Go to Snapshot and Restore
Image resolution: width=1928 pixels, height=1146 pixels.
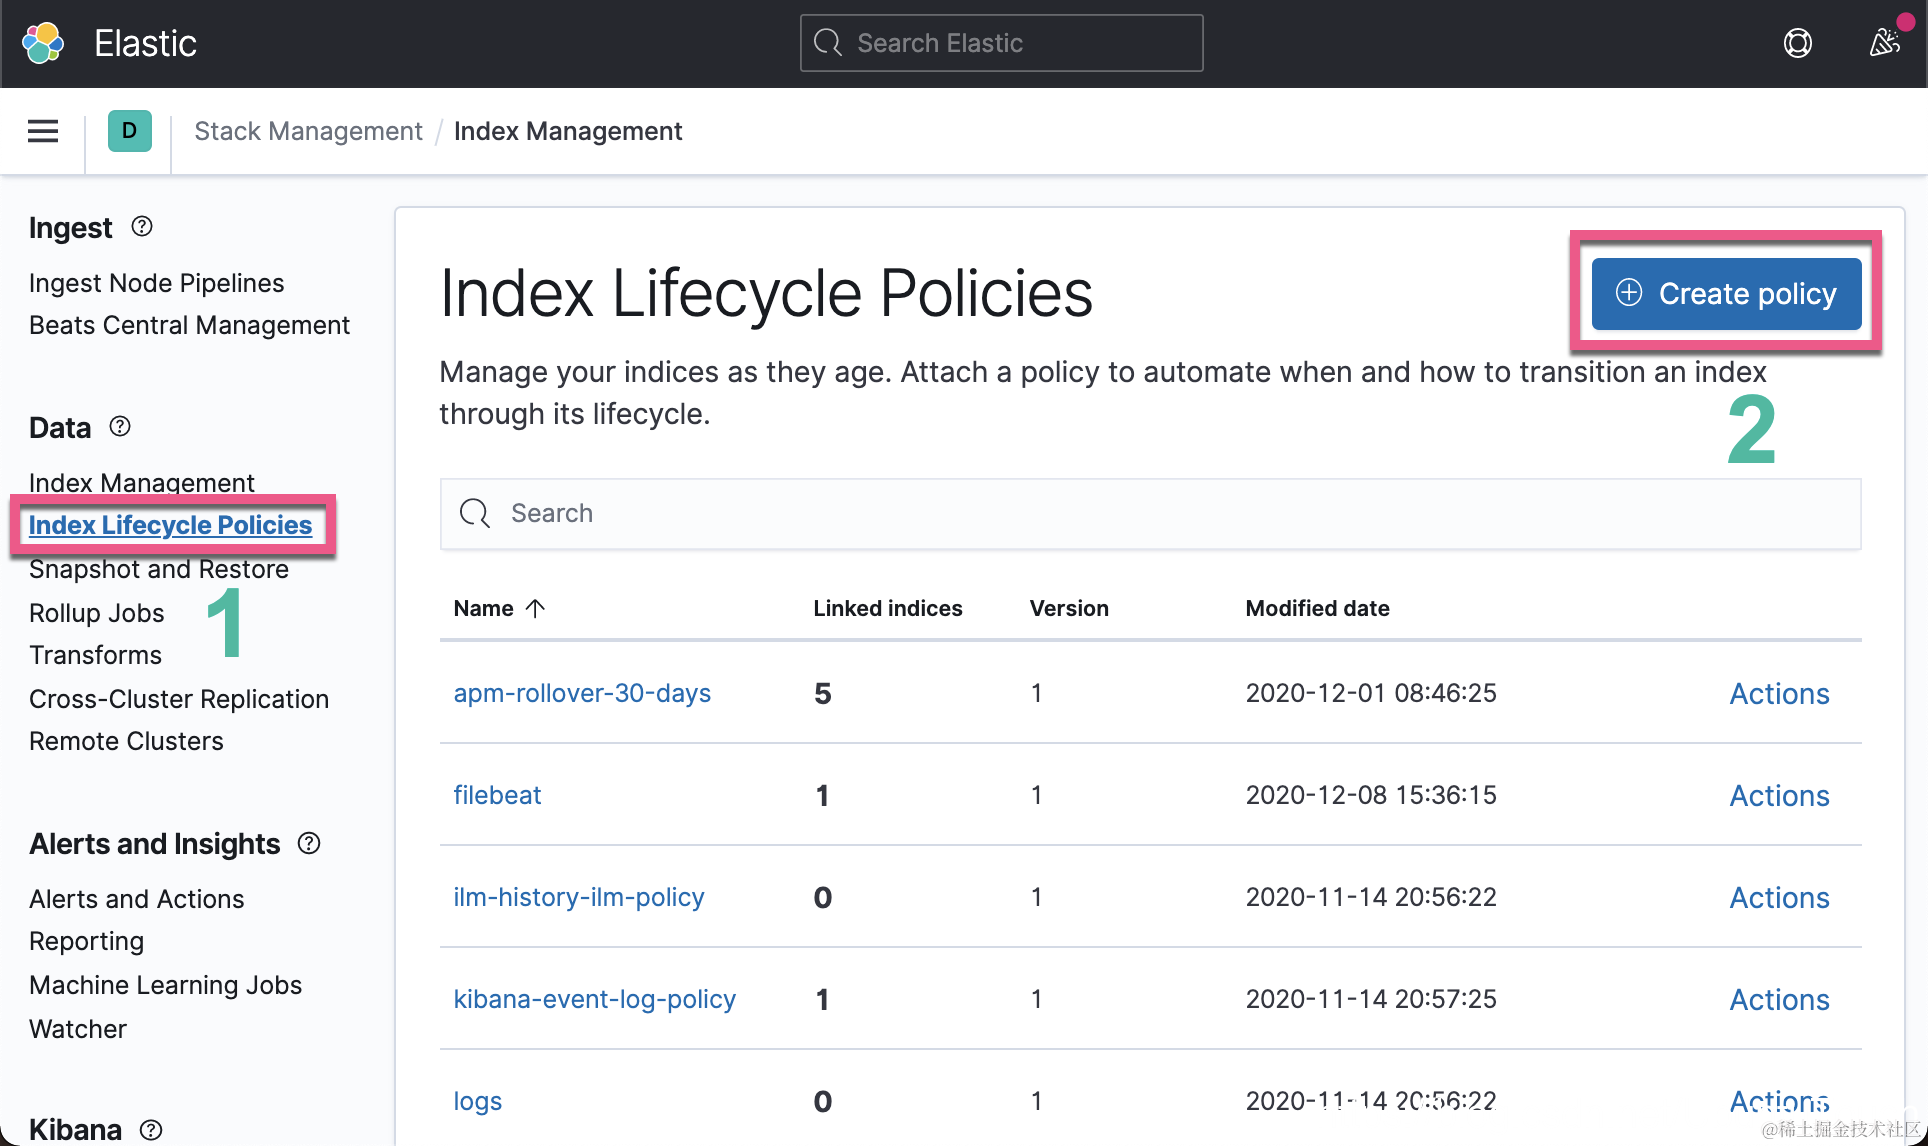(159, 569)
